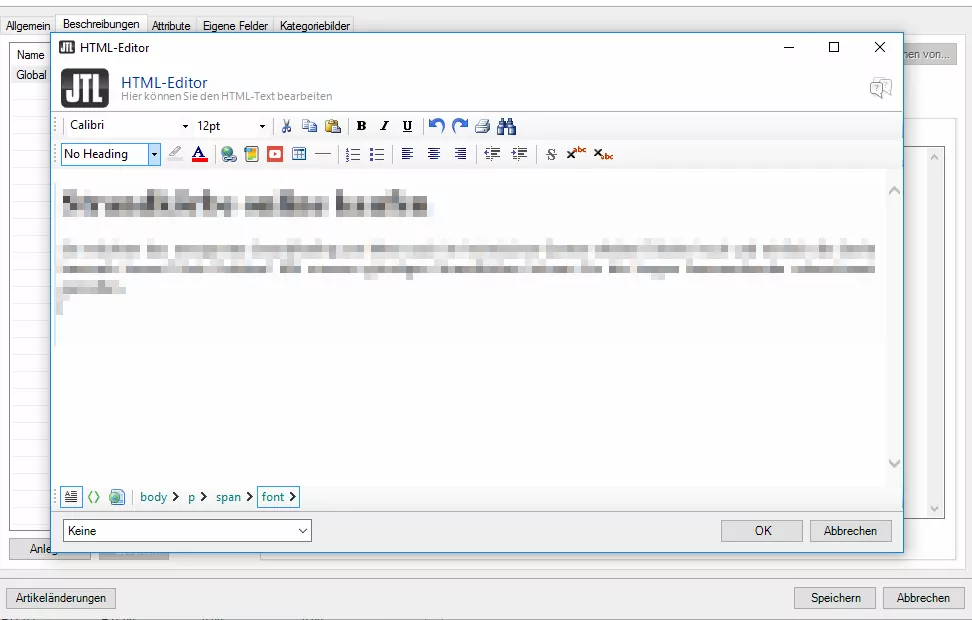The height and width of the screenshot is (620, 972).
Task: Center align the text
Action: [x=433, y=154]
